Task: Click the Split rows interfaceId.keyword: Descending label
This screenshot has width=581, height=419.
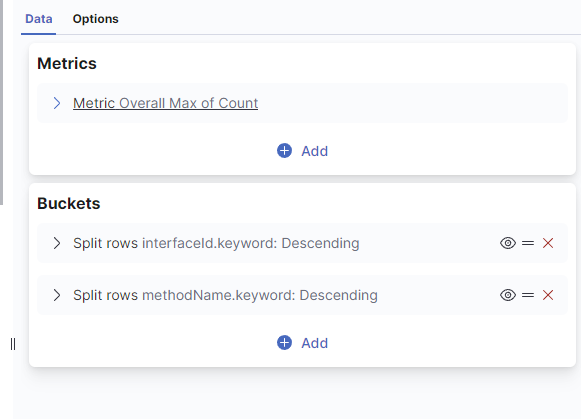Action: tap(216, 243)
